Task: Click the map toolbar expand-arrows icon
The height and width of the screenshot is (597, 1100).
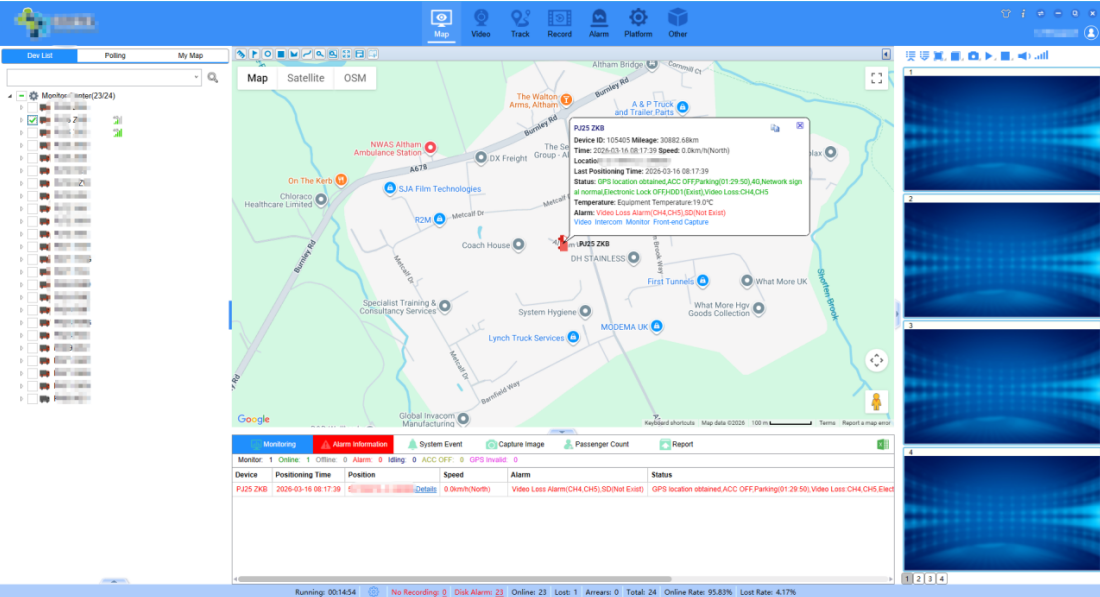Action: [347, 54]
